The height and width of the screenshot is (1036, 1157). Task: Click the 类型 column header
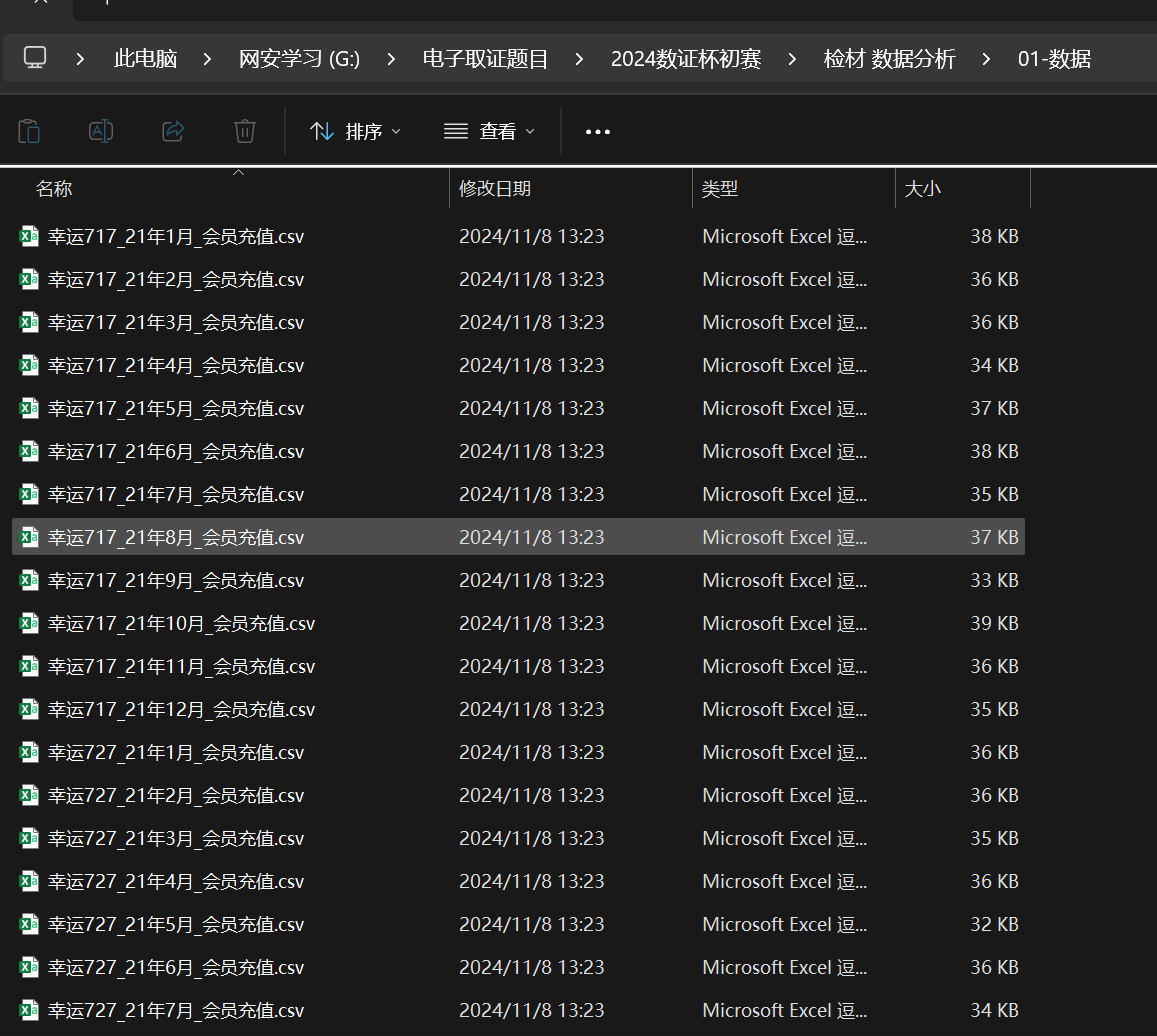click(x=720, y=188)
